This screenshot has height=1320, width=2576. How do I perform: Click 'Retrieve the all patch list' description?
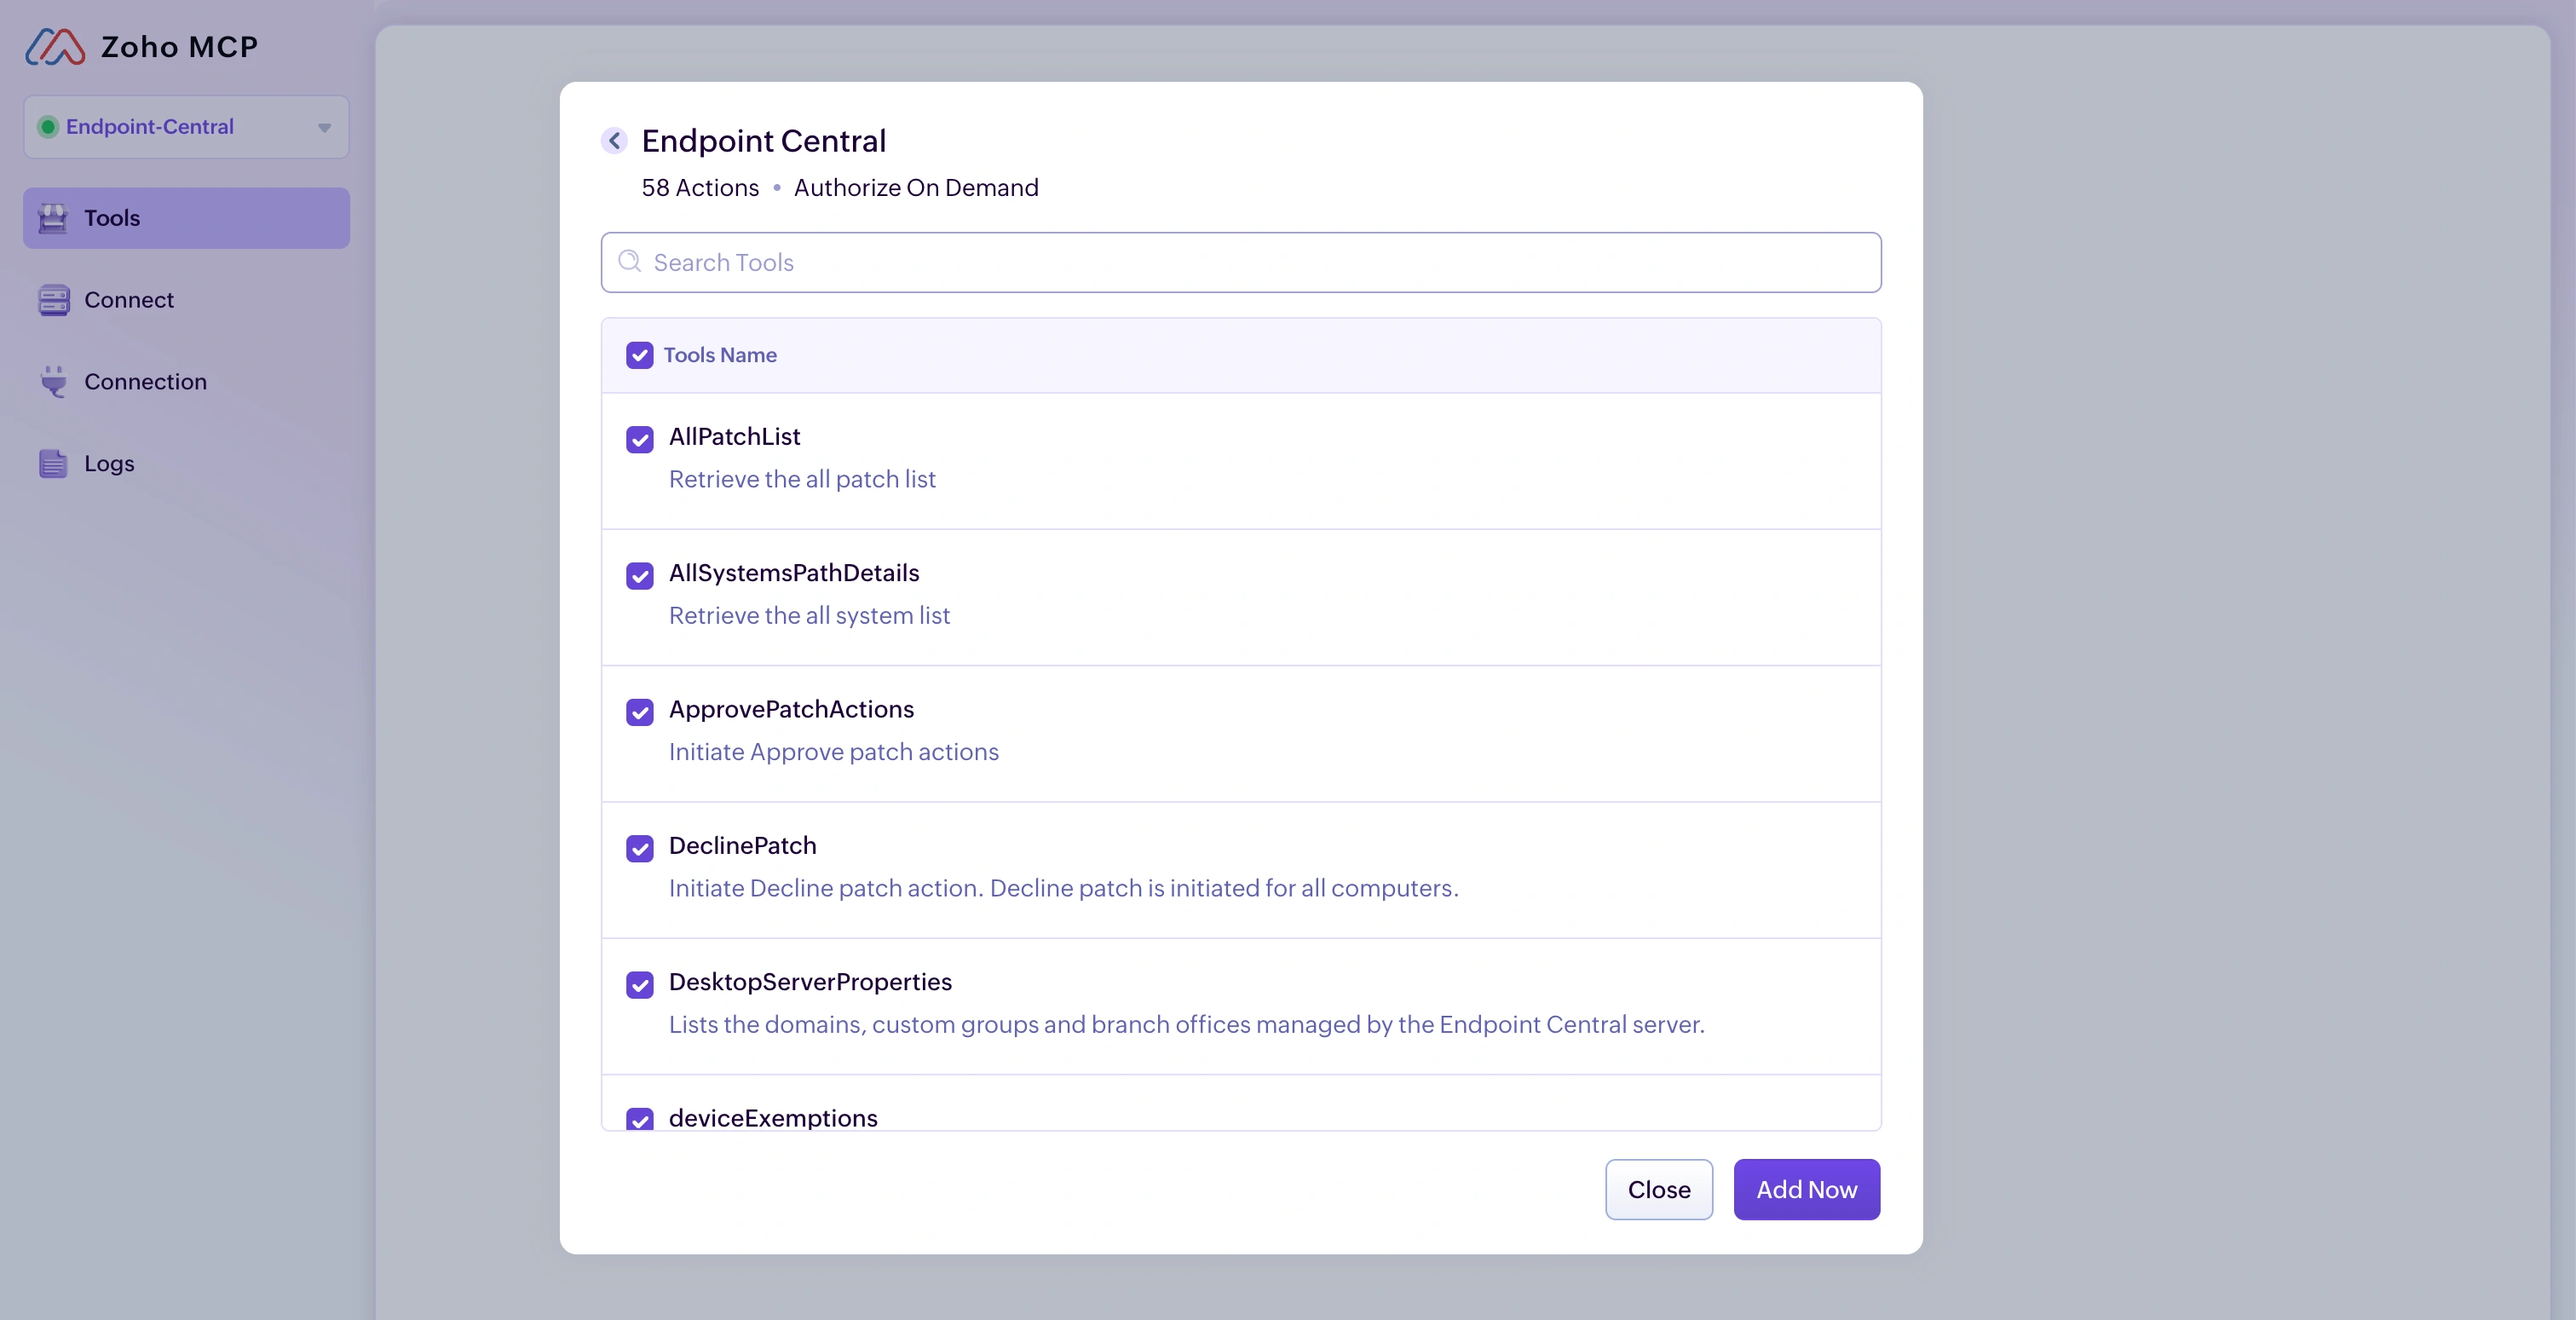(802, 480)
